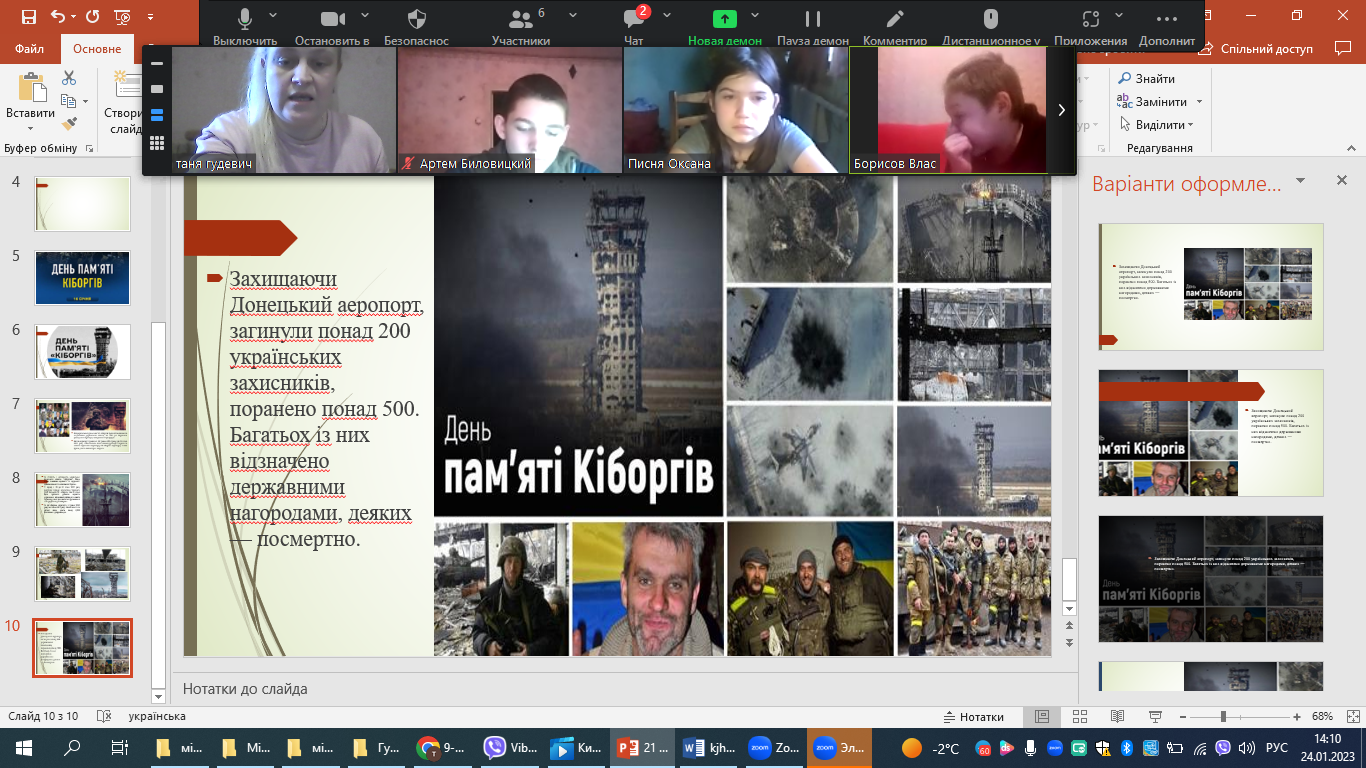Adjust the zoom slider handle
The width and height of the screenshot is (1366, 768).
[x=1223, y=717]
